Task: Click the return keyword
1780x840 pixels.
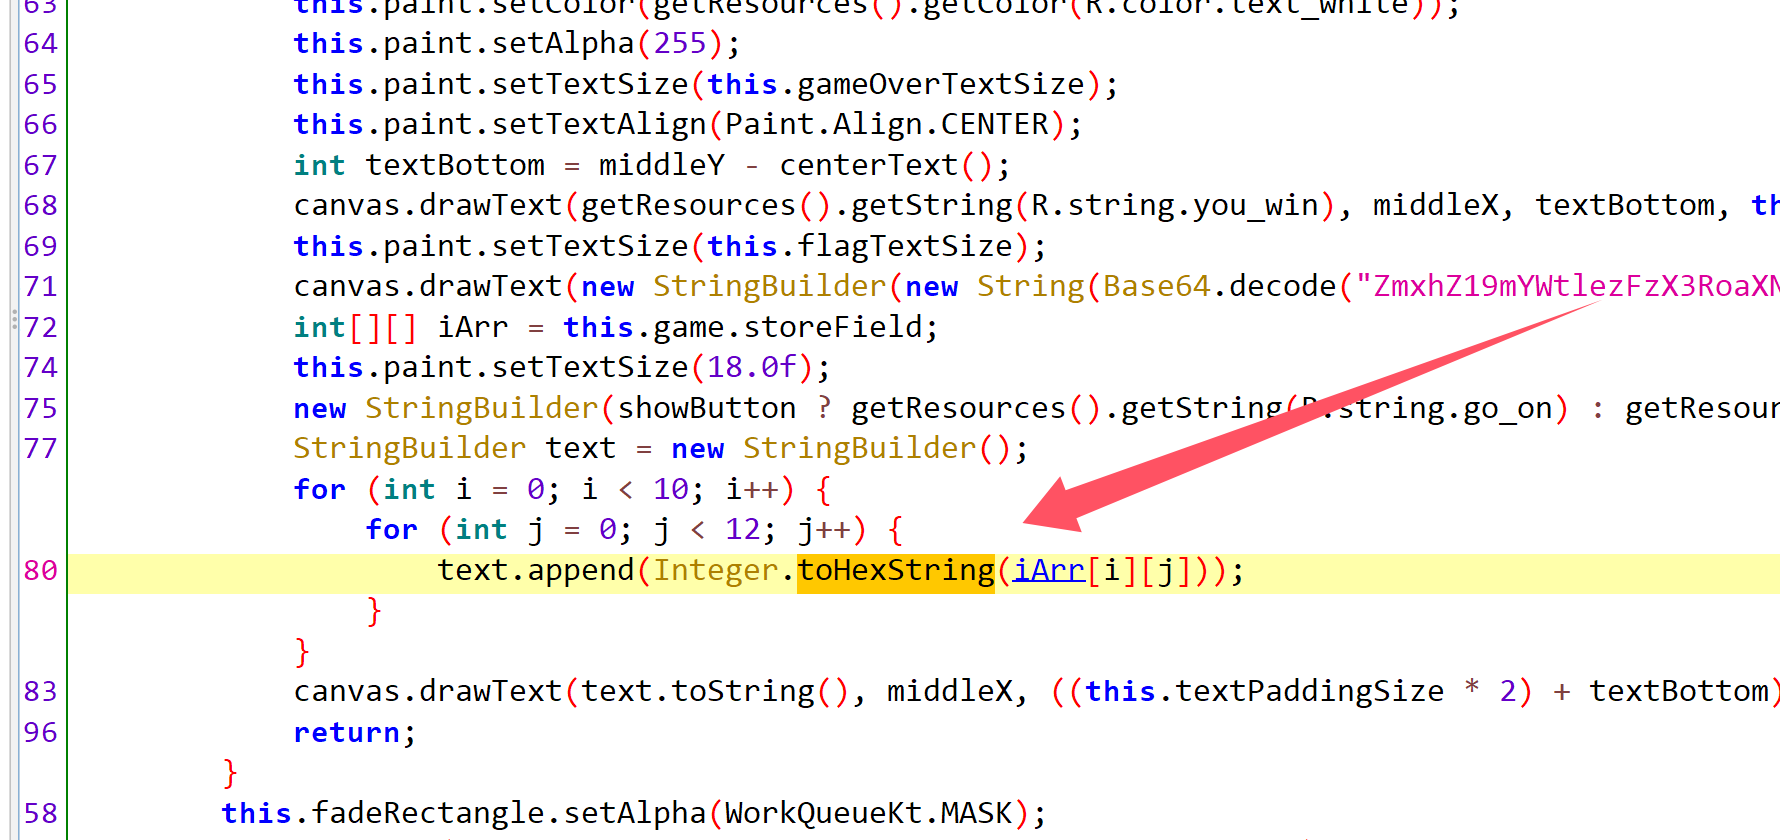Action: point(347,732)
